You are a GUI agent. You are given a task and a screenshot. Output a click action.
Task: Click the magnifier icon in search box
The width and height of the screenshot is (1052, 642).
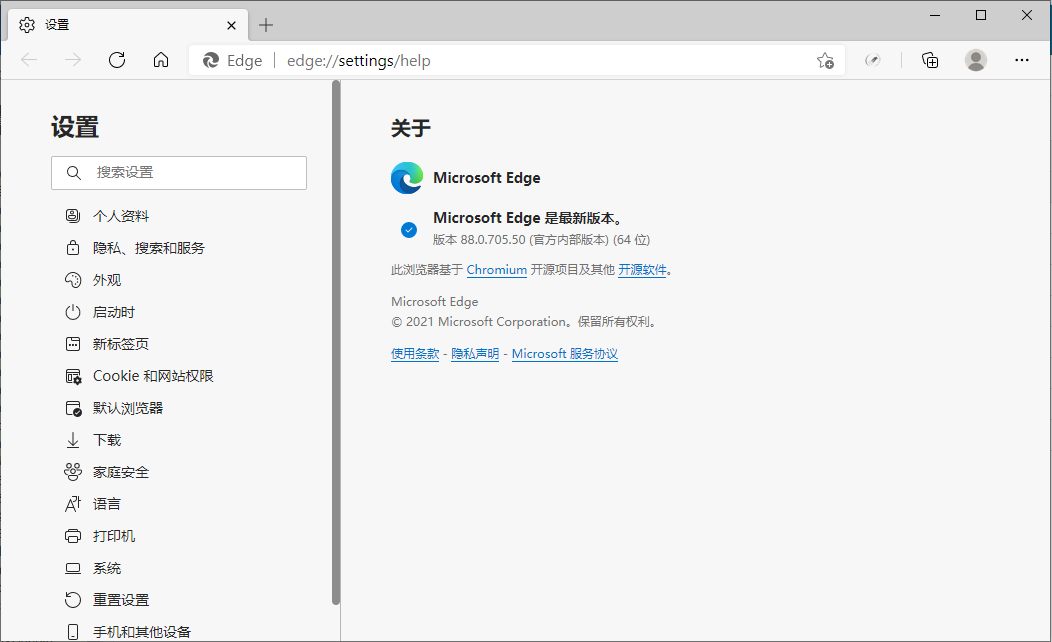[74, 173]
